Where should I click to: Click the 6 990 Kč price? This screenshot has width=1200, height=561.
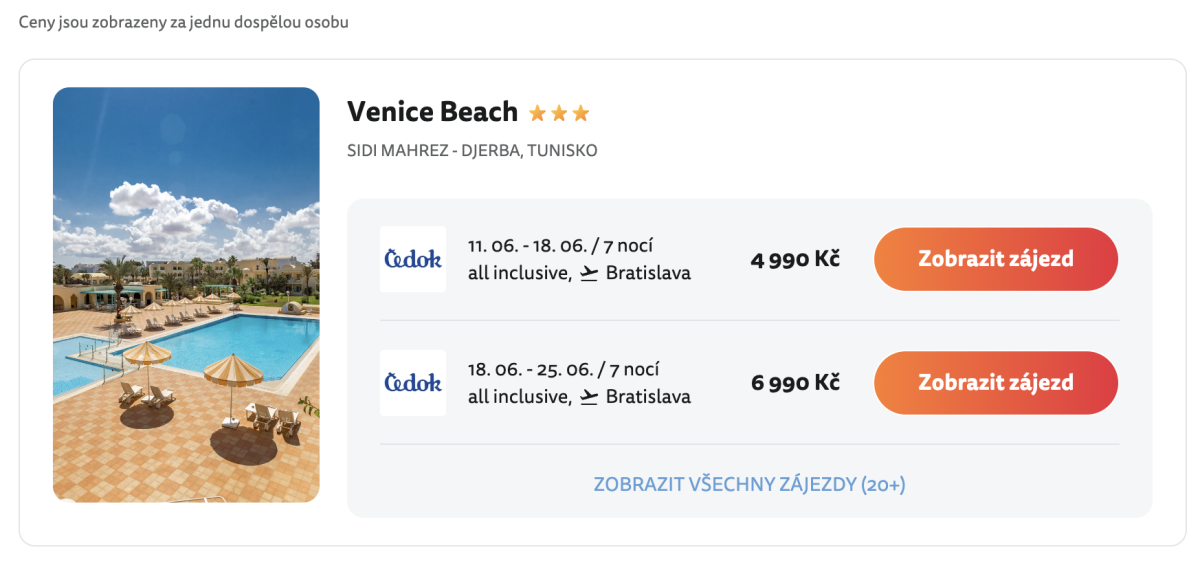coord(795,383)
